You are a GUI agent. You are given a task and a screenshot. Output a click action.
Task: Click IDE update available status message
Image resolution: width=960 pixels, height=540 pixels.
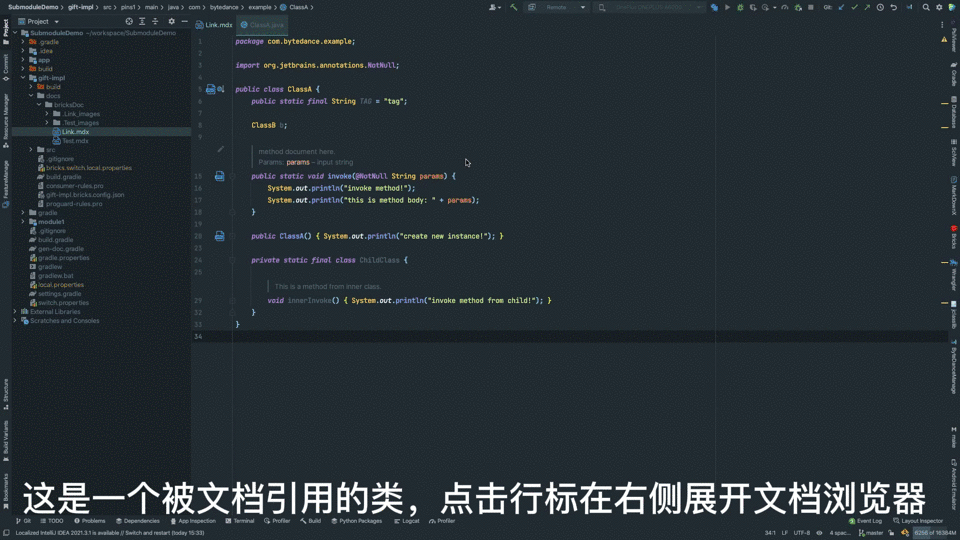pos(110,533)
